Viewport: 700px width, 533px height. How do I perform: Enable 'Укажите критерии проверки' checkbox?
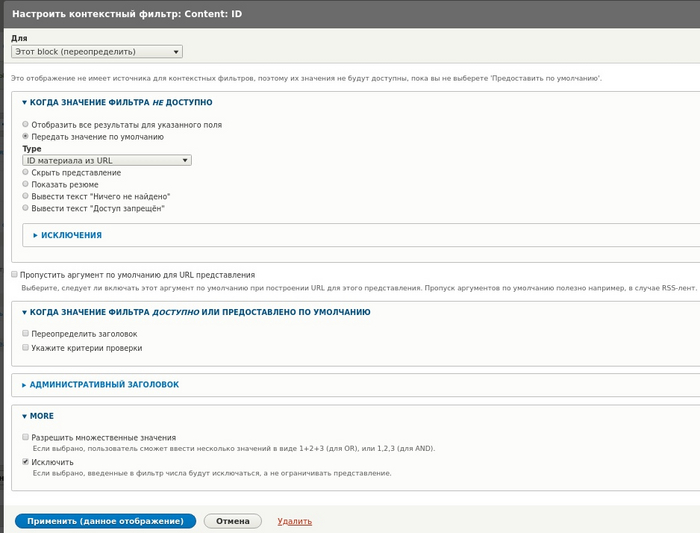pyautogui.click(x=26, y=348)
